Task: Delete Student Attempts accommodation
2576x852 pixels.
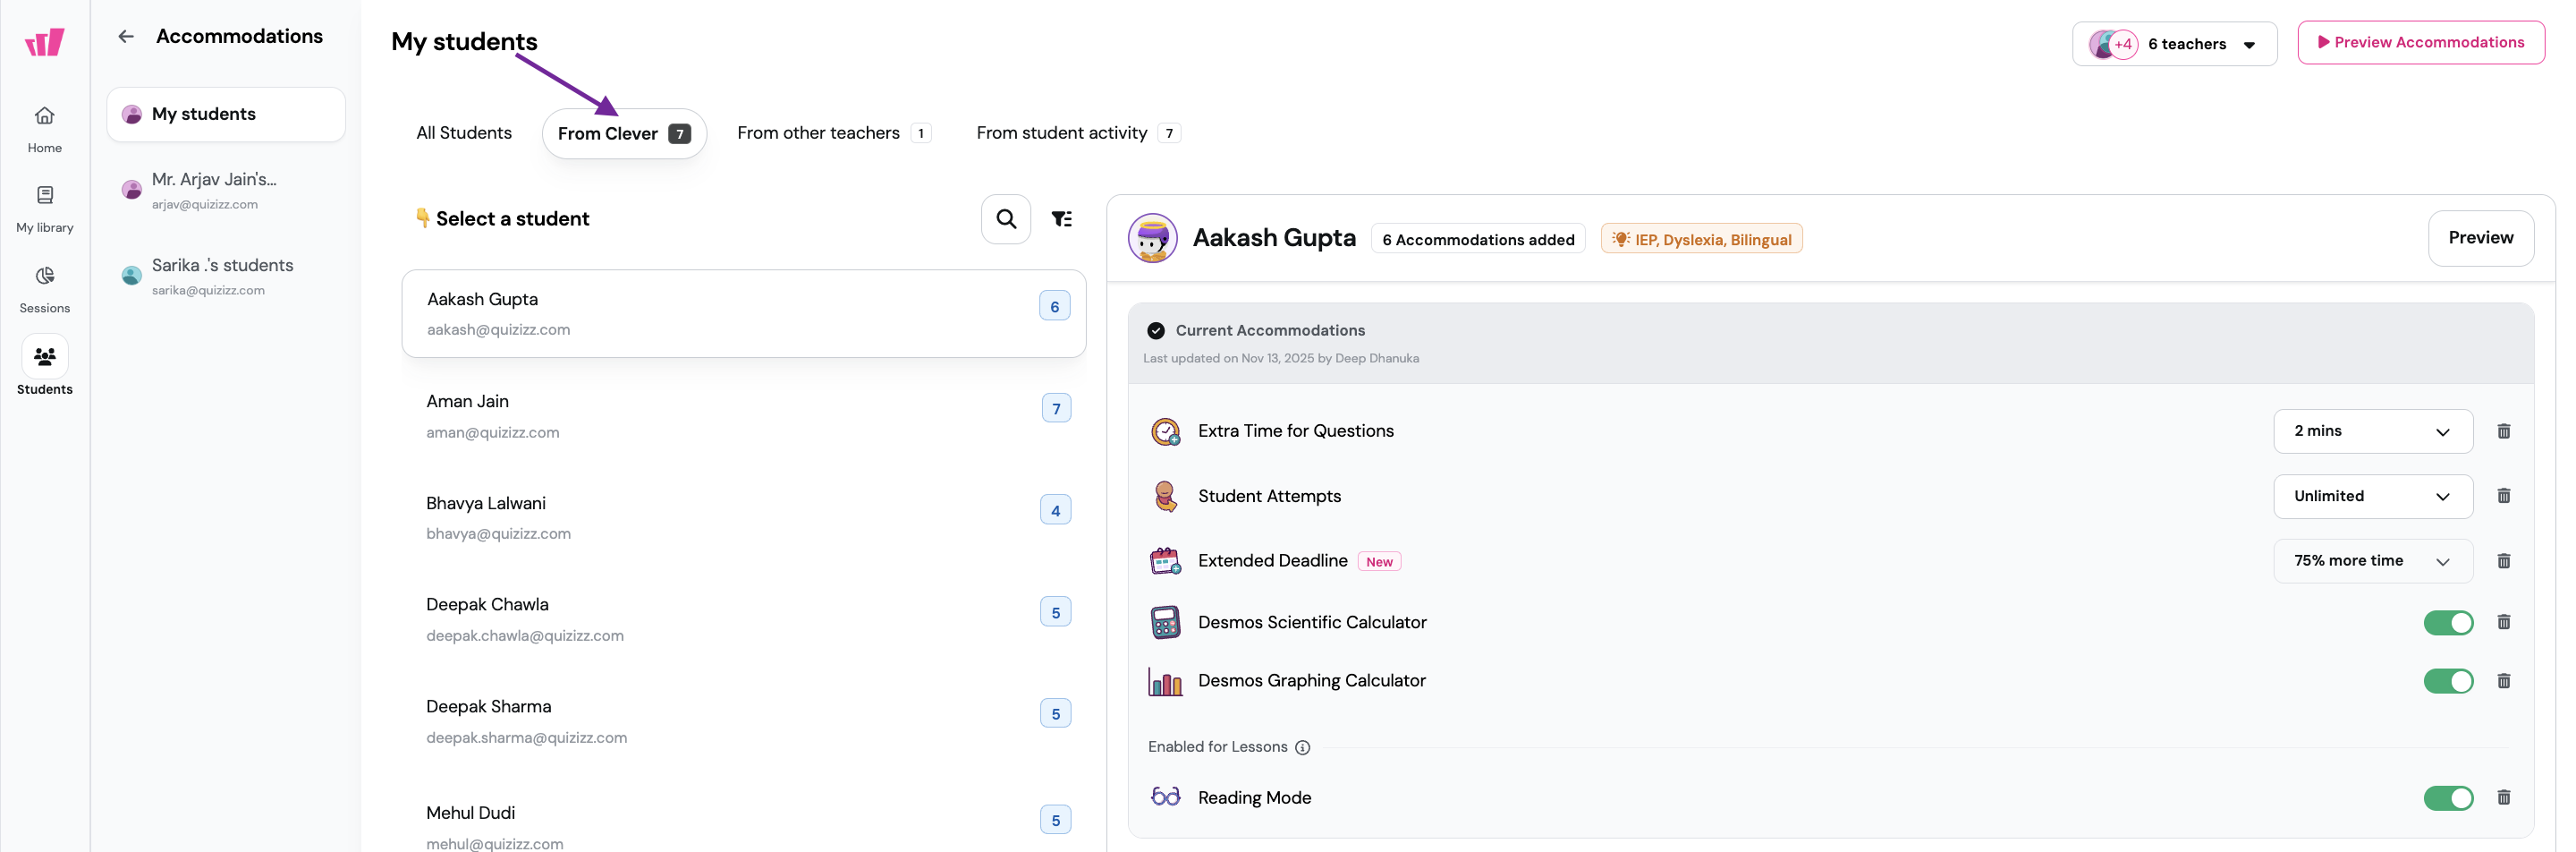Action: 2504,496
